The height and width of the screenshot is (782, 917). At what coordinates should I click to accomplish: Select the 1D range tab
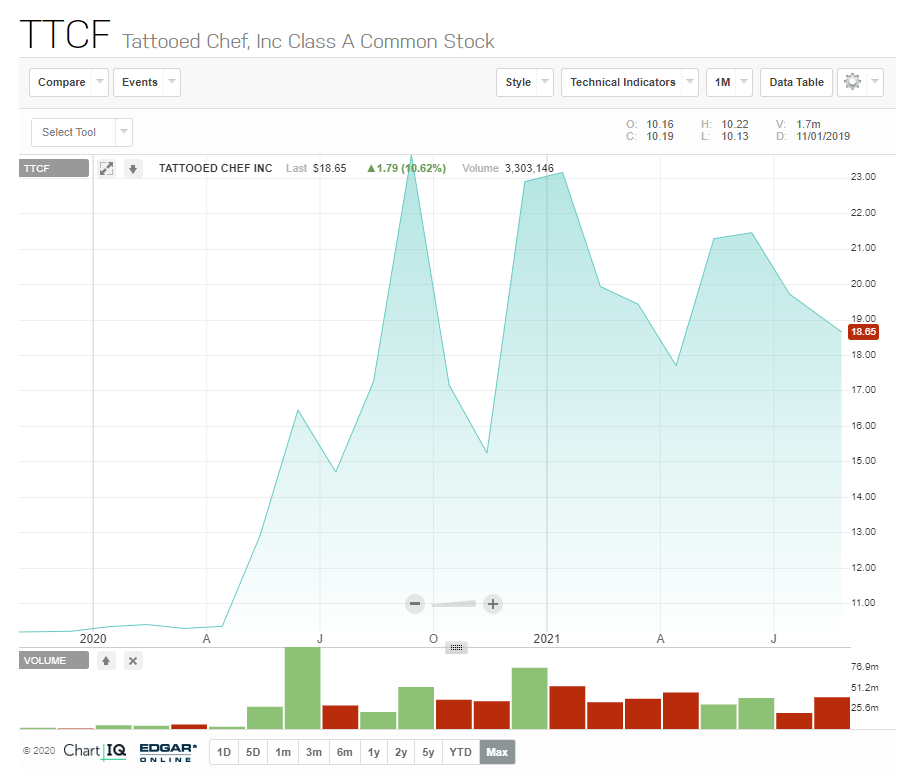224,752
